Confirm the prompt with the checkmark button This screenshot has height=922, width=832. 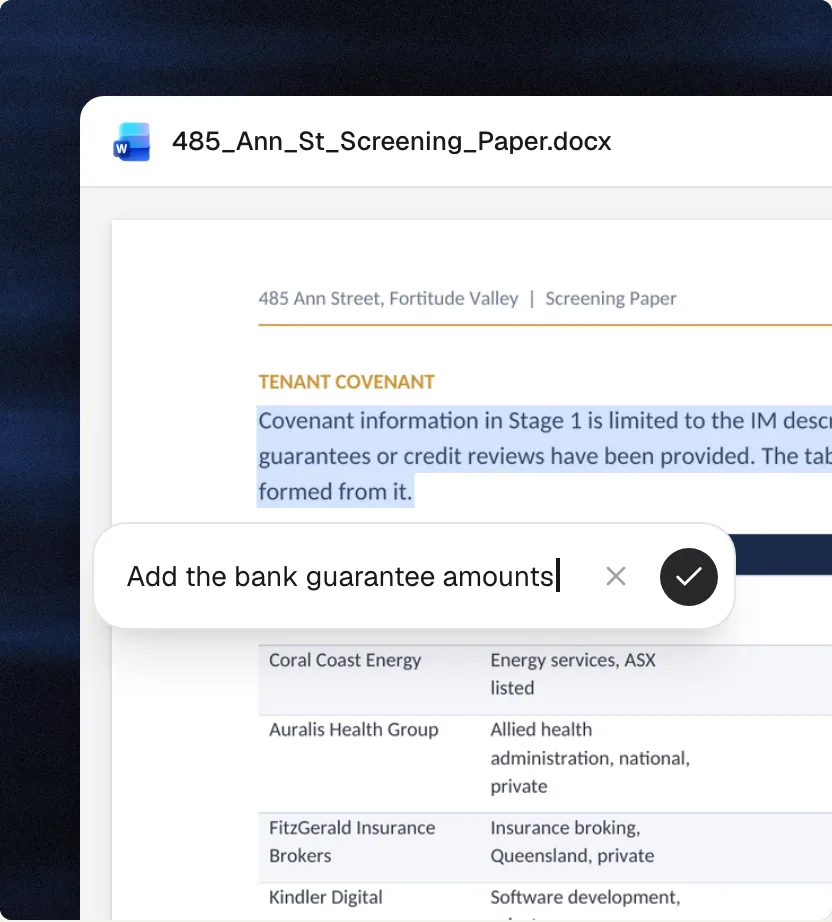click(x=689, y=576)
